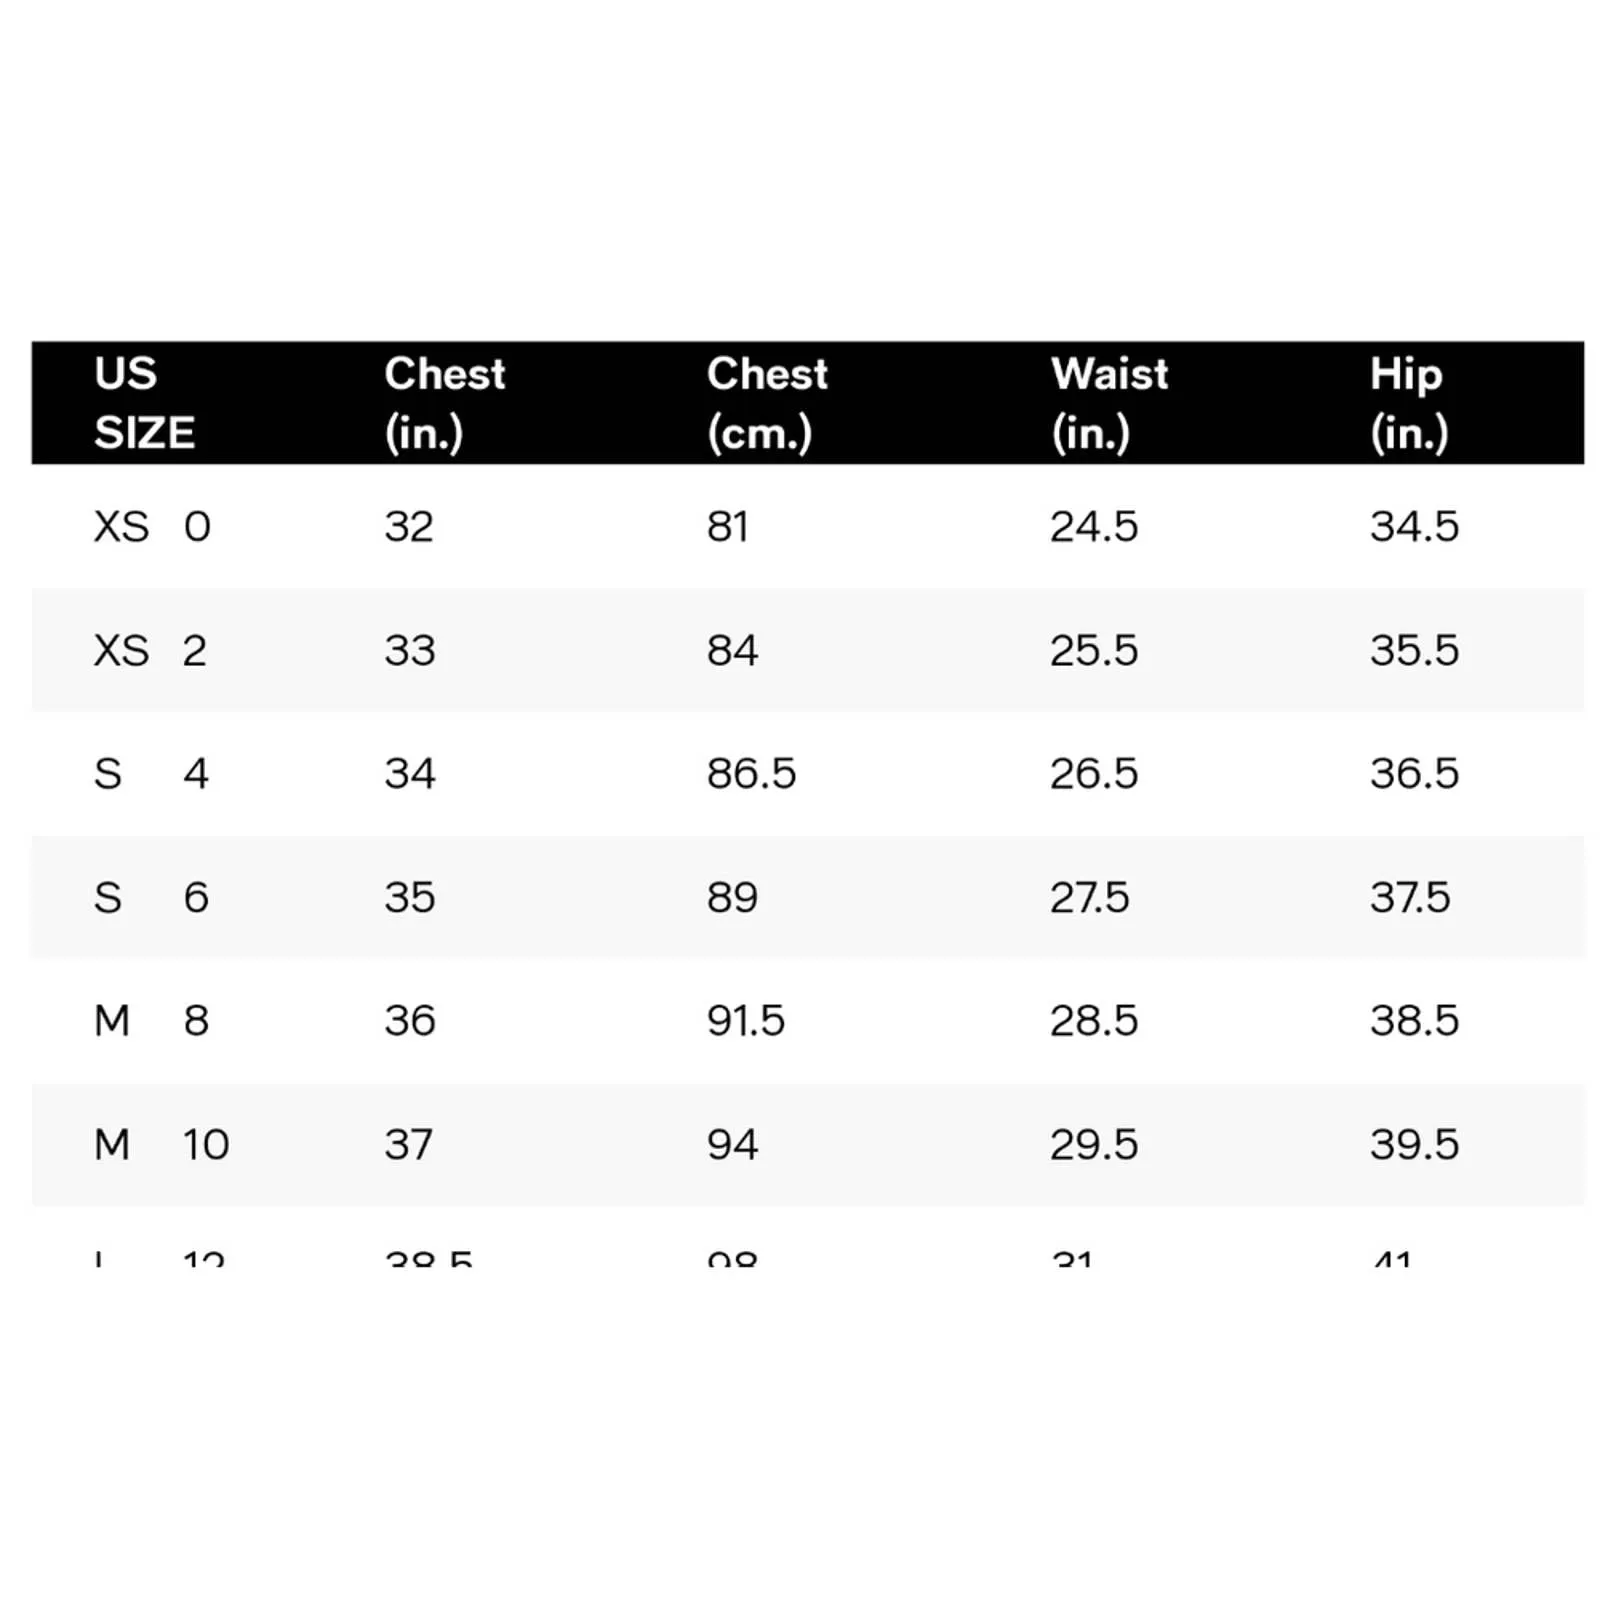The width and height of the screenshot is (1600, 1600).
Task: Select the M 8 size row label
Action: tap(151, 1020)
